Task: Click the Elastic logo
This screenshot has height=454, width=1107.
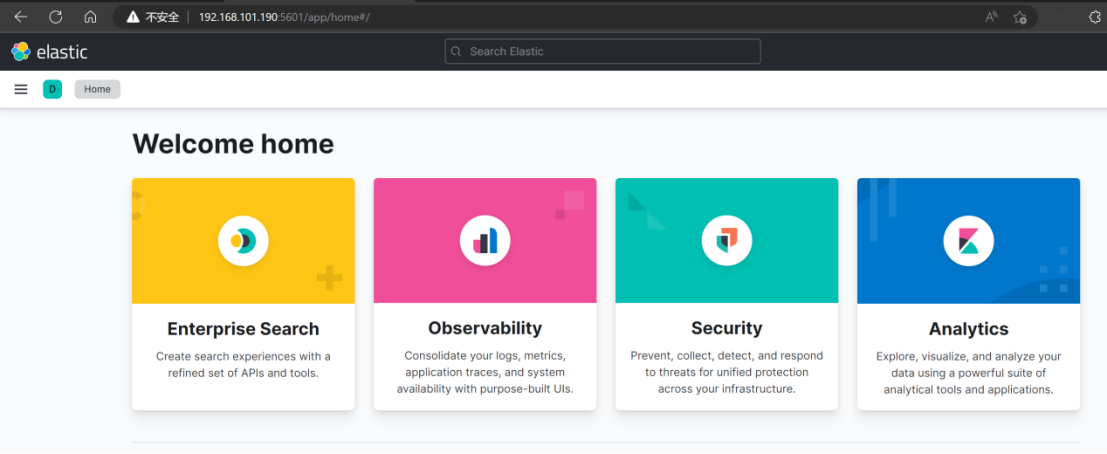Action: click(x=49, y=52)
